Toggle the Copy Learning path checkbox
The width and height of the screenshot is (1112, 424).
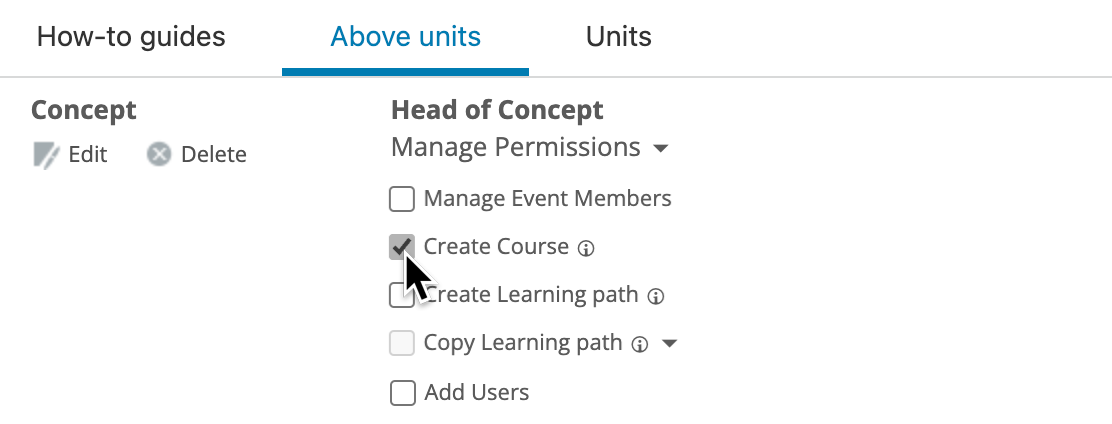coord(402,343)
